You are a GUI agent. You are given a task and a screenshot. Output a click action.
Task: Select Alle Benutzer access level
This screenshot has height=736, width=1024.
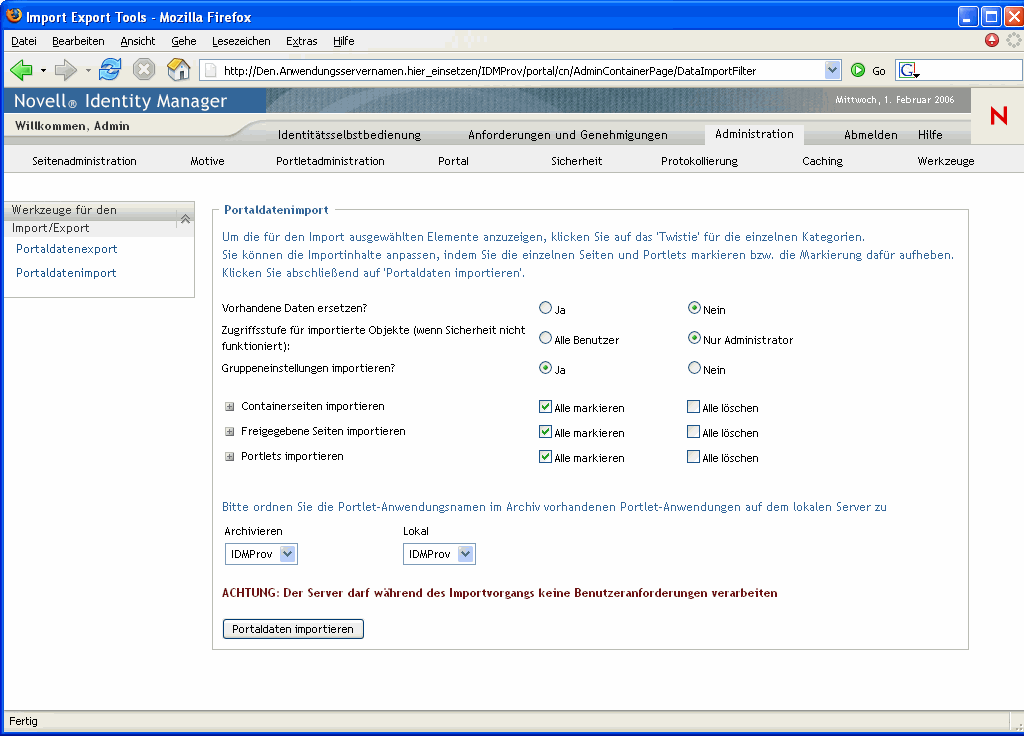pyautogui.click(x=545, y=338)
